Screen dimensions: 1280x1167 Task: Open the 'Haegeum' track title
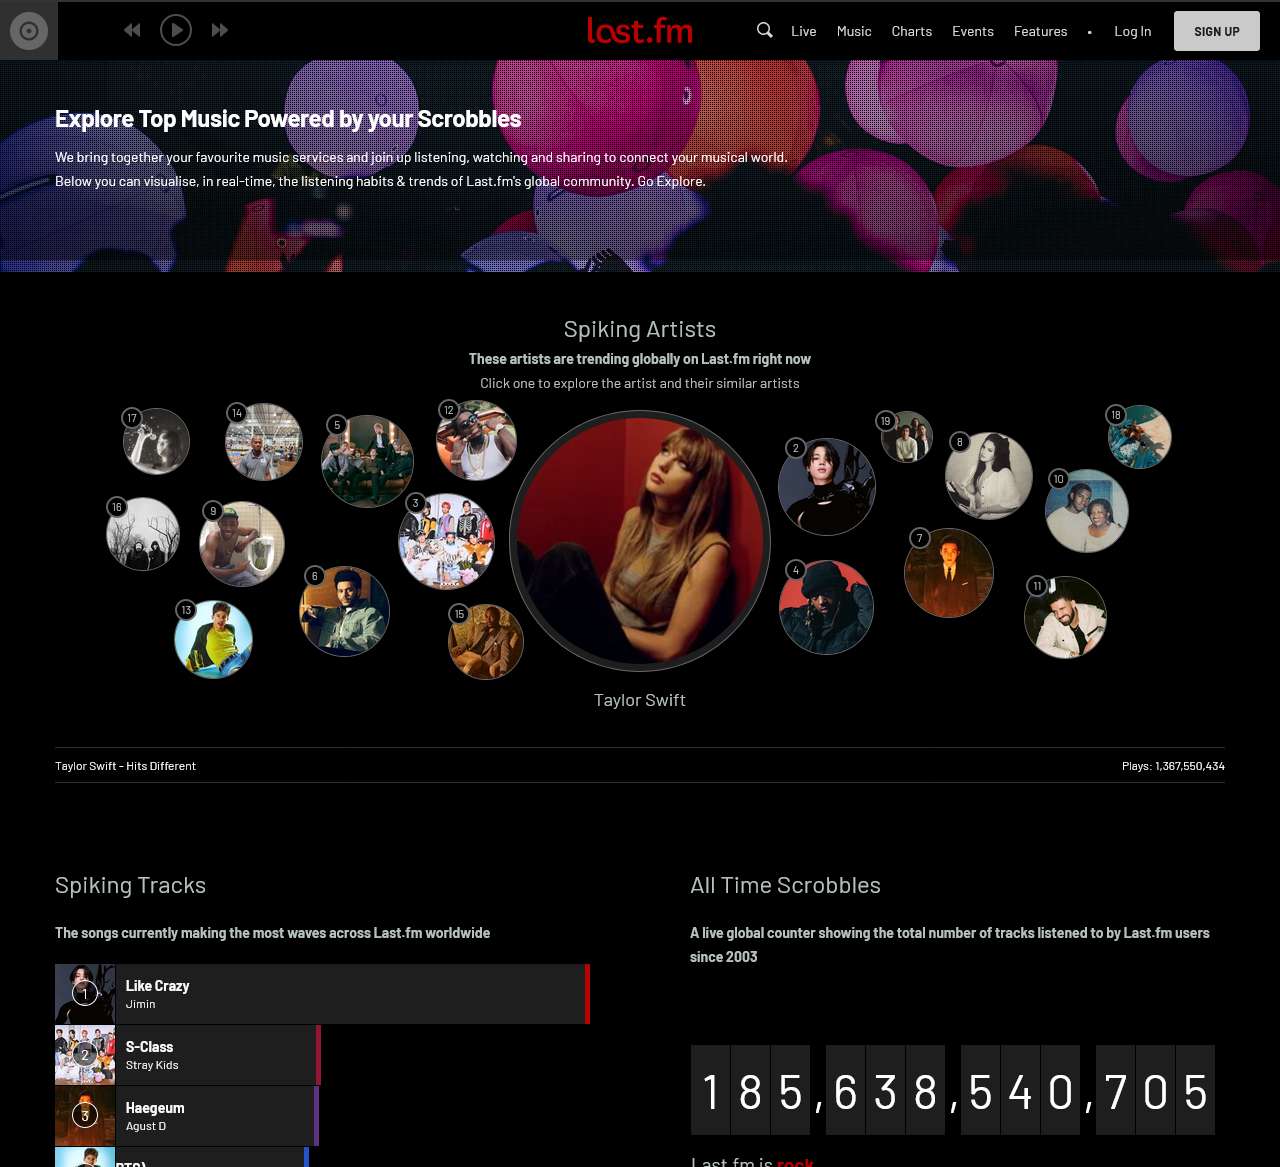[x=155, y=1108]
